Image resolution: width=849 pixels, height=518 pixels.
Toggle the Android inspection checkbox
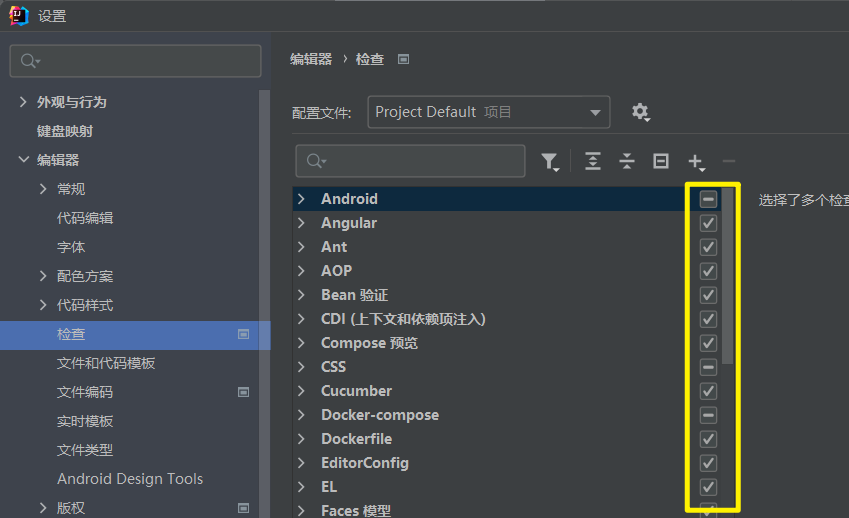point(708,199)
